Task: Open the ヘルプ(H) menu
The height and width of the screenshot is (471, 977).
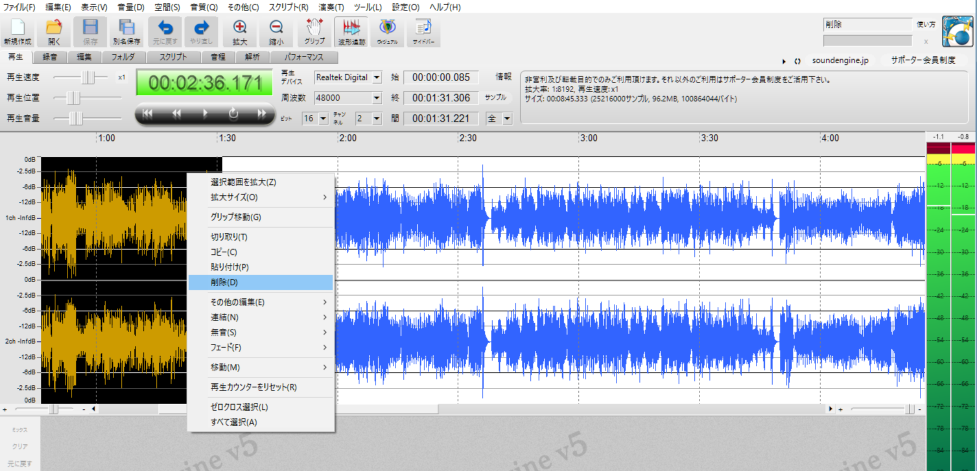Action: point(445,7)
